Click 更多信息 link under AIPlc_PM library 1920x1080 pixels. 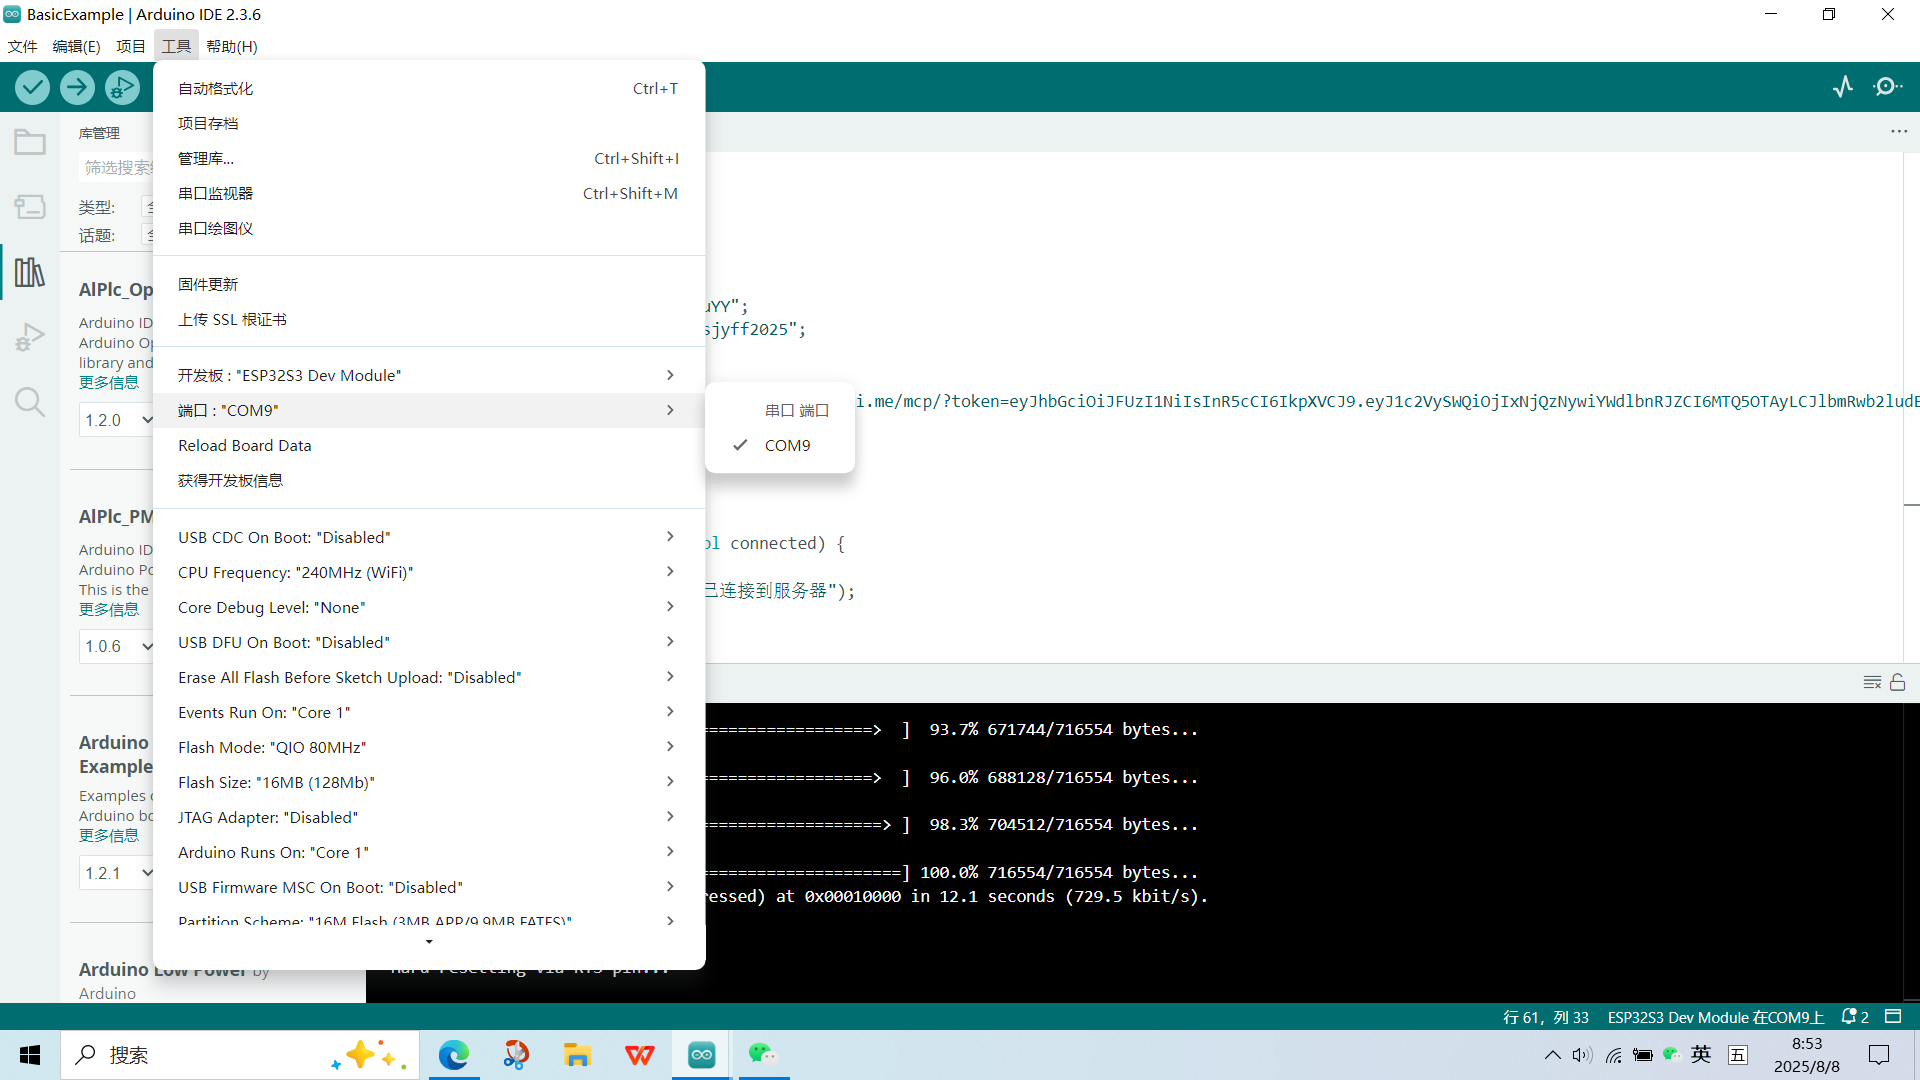tap(109, 610)
